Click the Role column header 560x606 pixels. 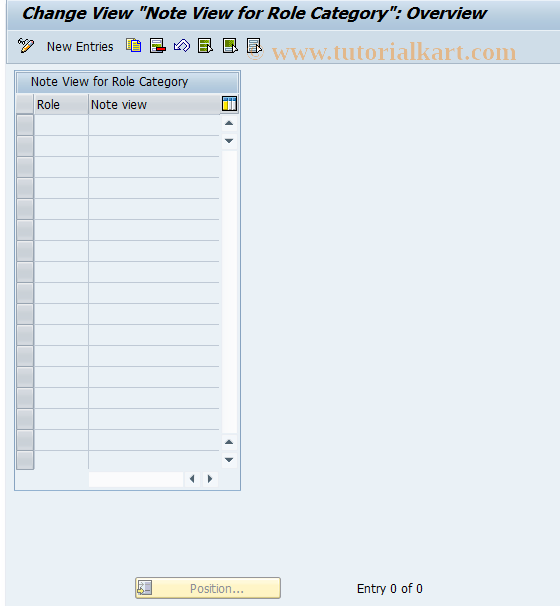tap(61, 104)
